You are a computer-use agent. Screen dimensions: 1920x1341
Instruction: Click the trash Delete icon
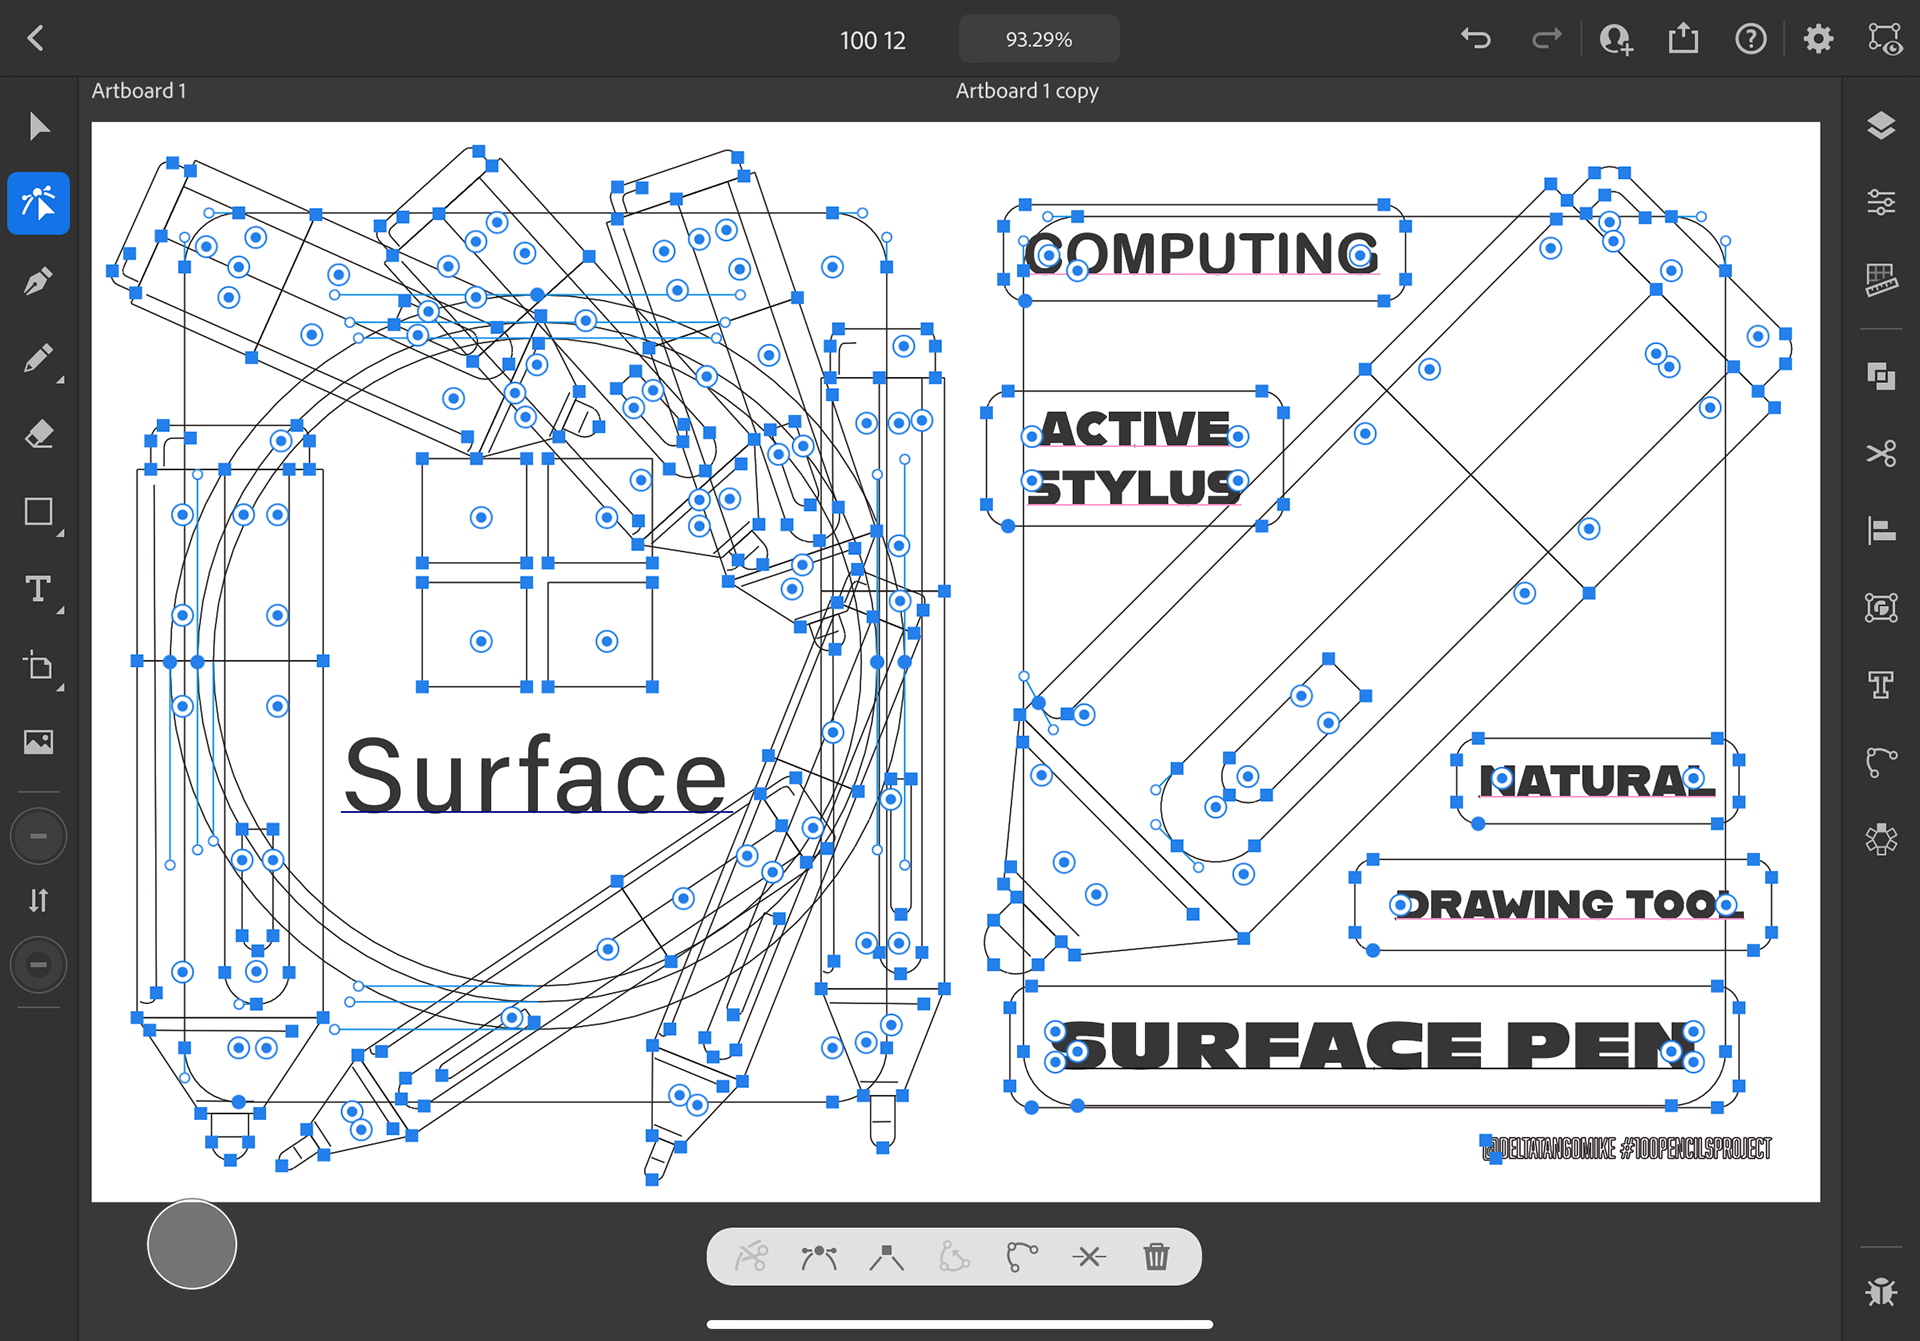tap(1156, 1256)
